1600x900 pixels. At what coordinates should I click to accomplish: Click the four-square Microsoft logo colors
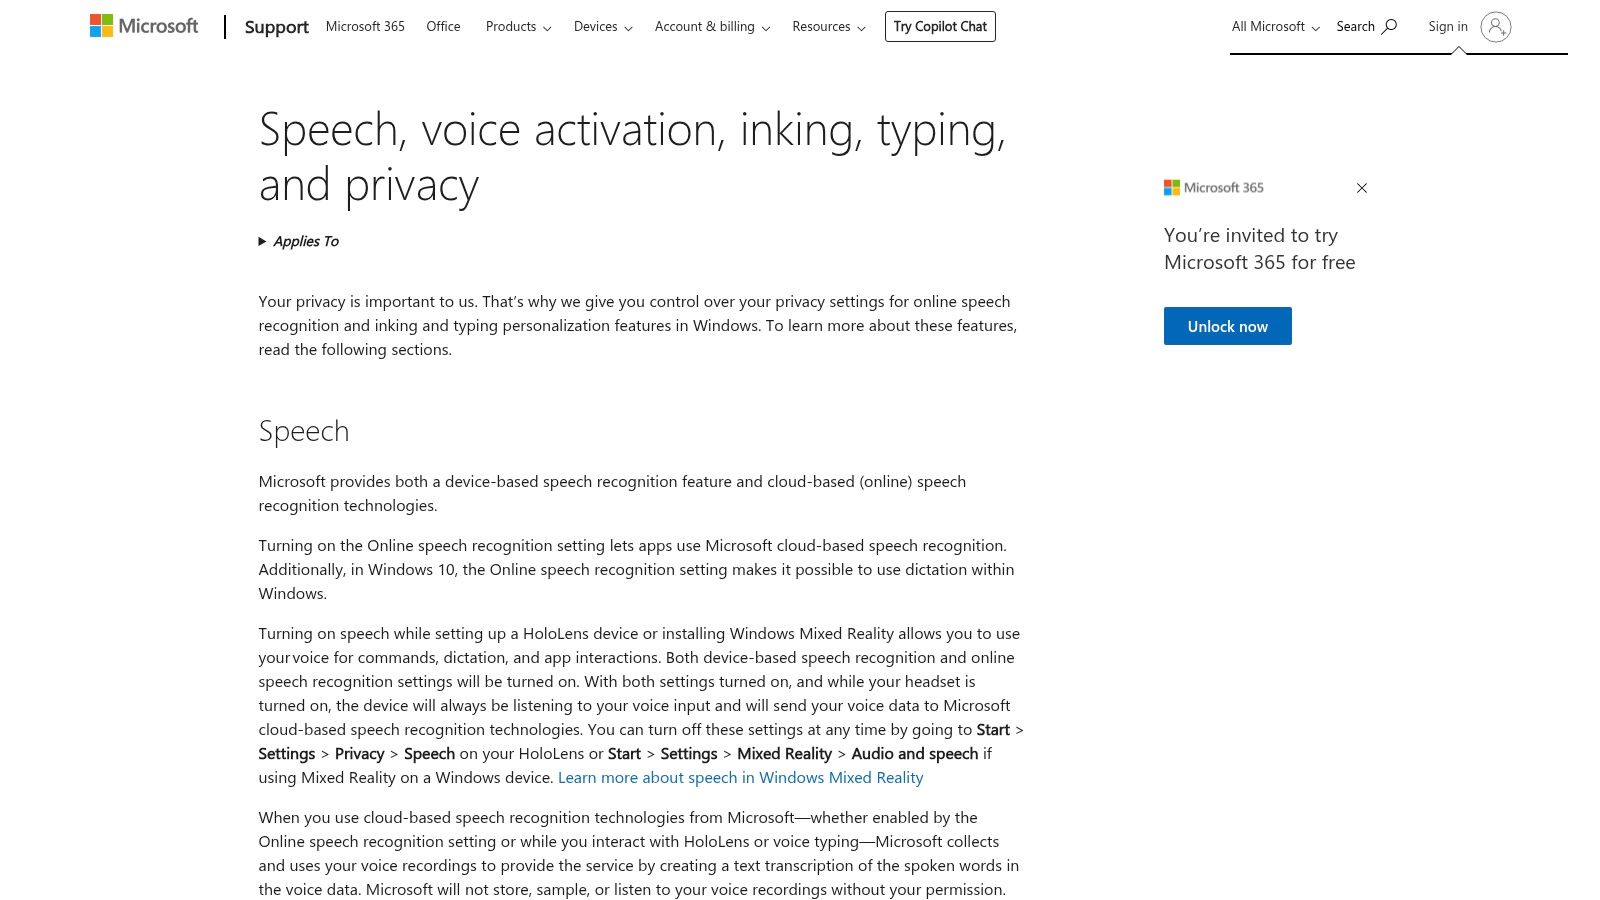pyautogui.click(x=101, y=24)
